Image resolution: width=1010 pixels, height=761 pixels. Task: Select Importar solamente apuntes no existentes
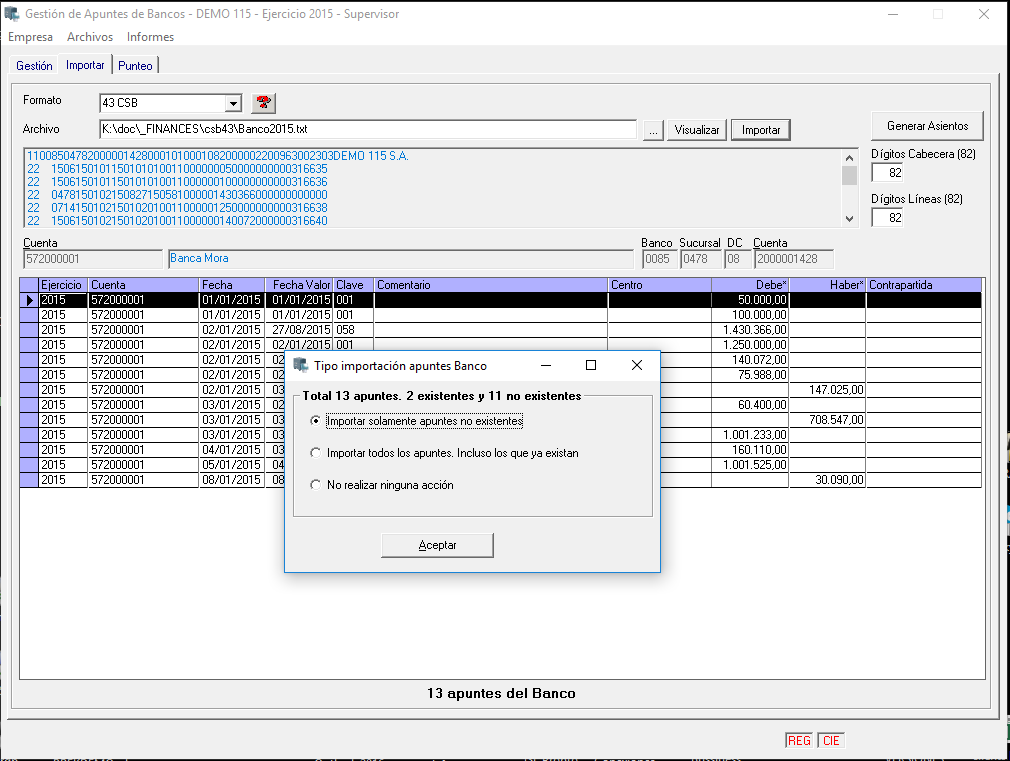click(x=316, y=422)
